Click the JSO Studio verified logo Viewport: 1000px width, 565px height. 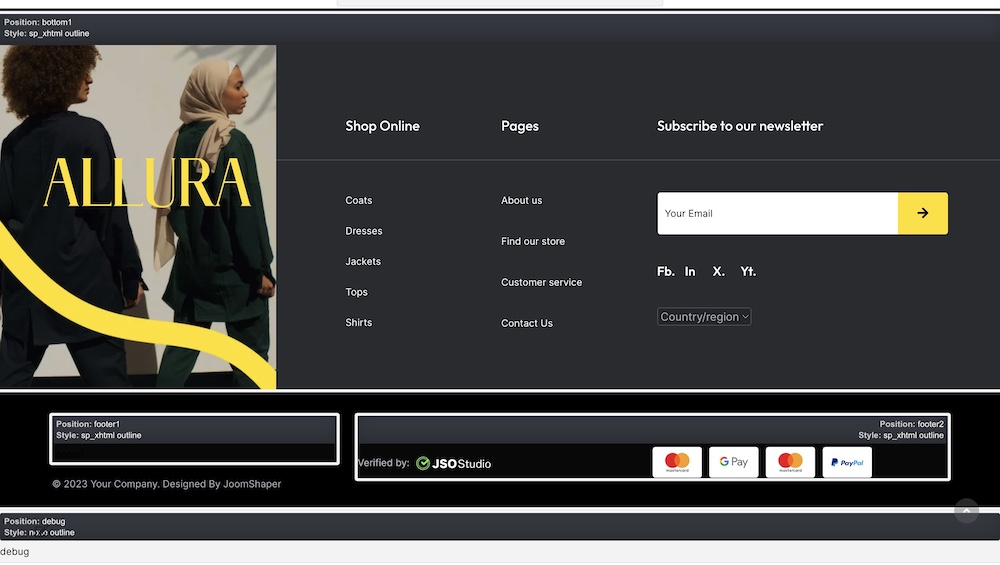tap(454, 463)
